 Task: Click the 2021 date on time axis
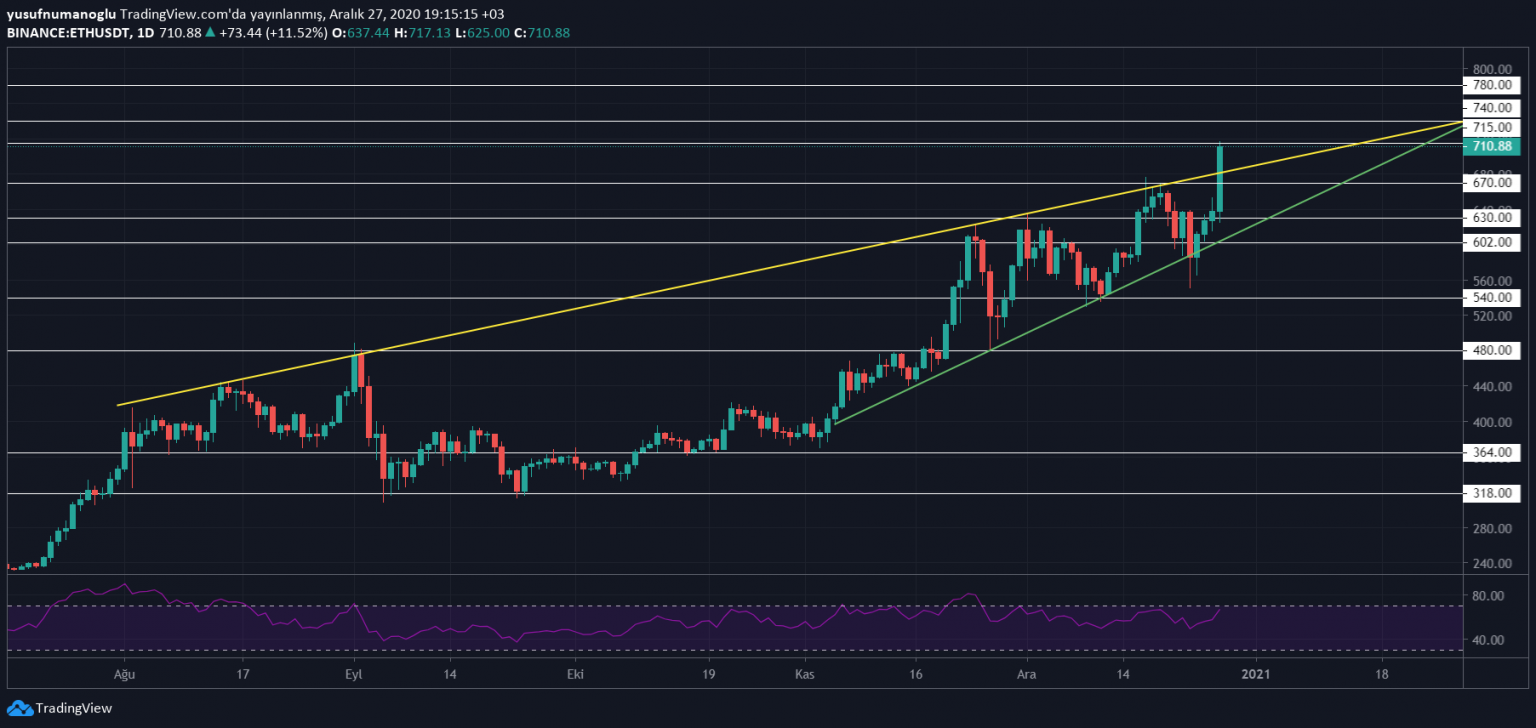tap(1255, 674)
